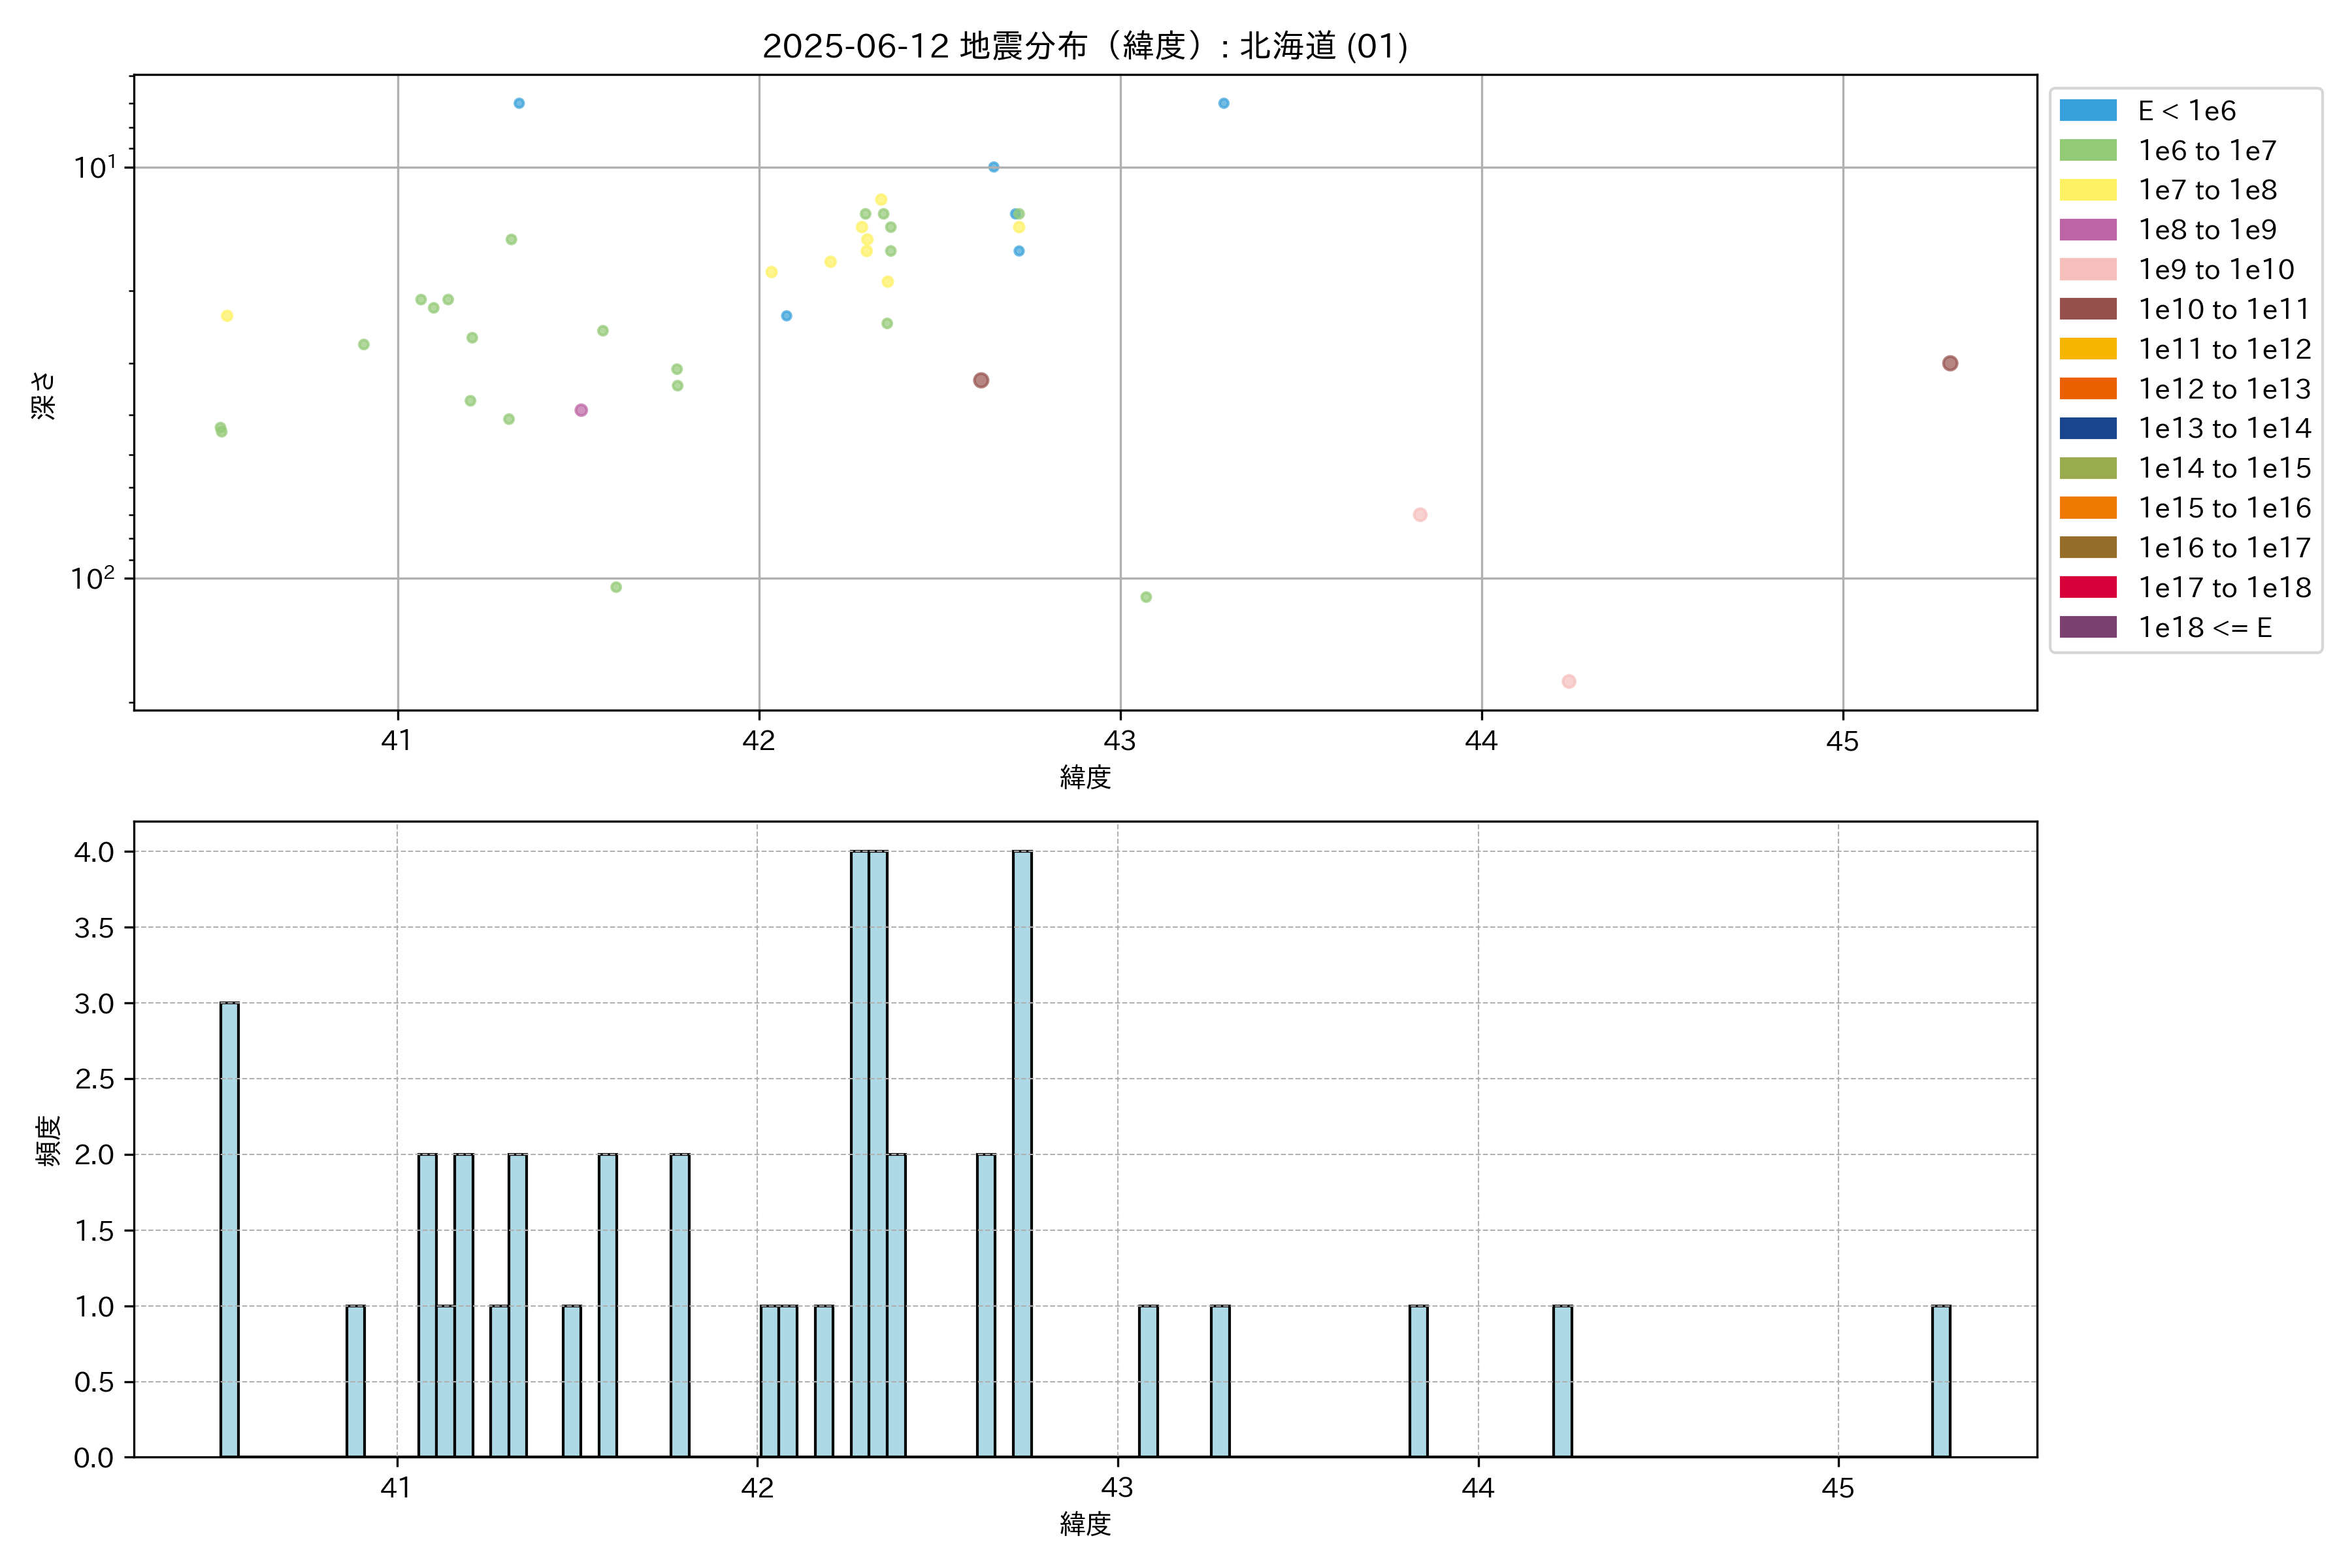Image resolution: width=2352 pixels, height=1568 pixels.
Task: Click the brown 1e10 to 1e11 legend swatch
Action: [x=2087, y=309]
